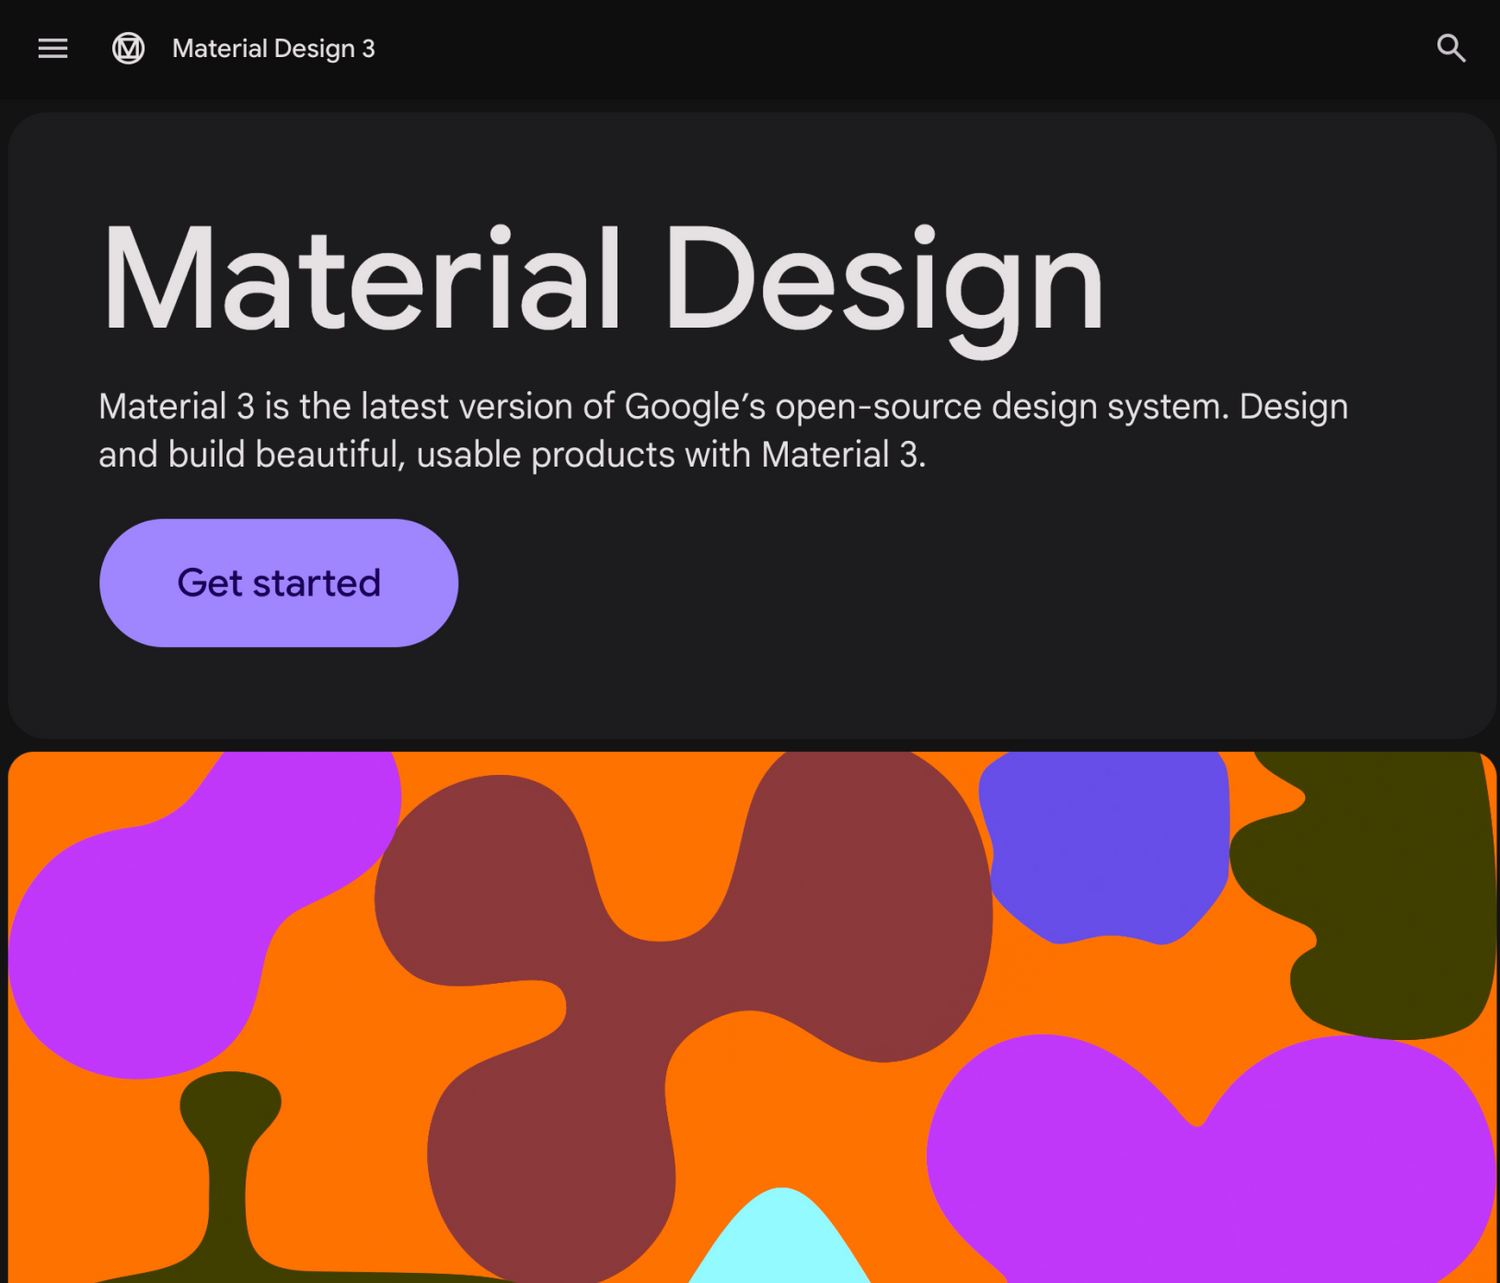Click empty dark space right of 'Get started'
This screenshot has width=1500, height=1283.
(900, 583)
